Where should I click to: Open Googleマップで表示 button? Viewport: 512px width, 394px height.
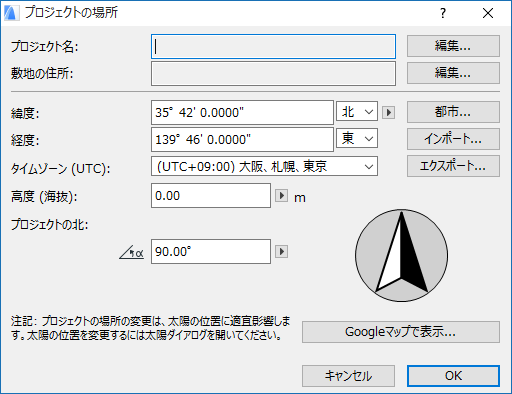point(401,332)
